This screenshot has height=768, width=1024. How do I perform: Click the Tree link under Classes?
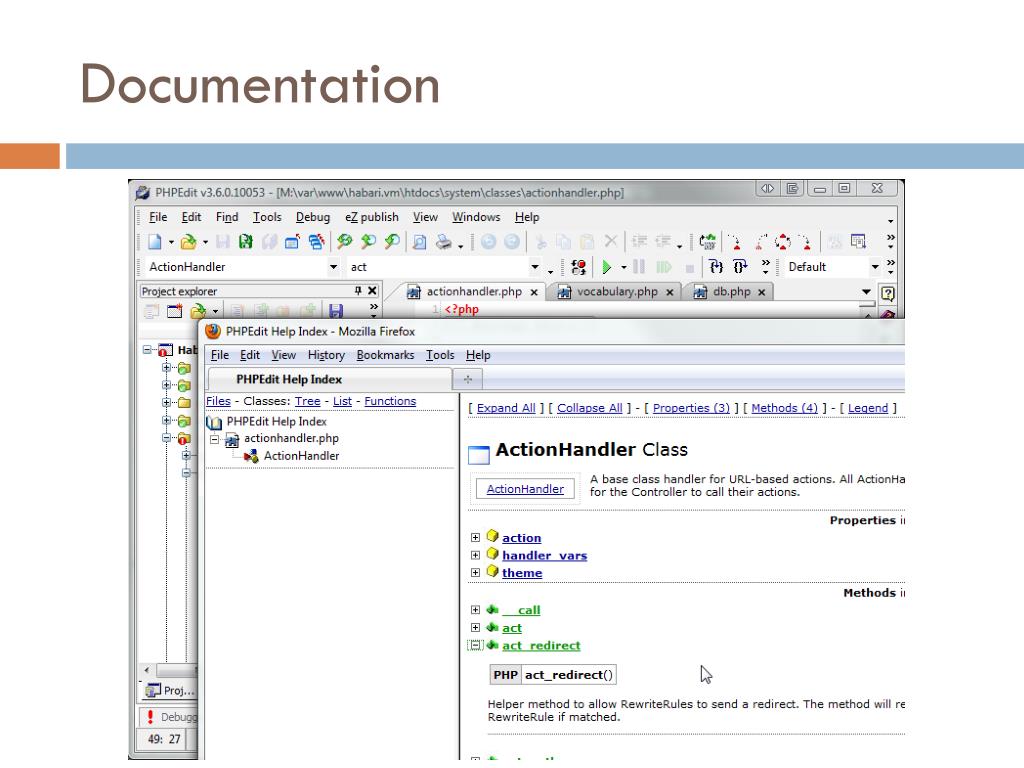[307, 401]
